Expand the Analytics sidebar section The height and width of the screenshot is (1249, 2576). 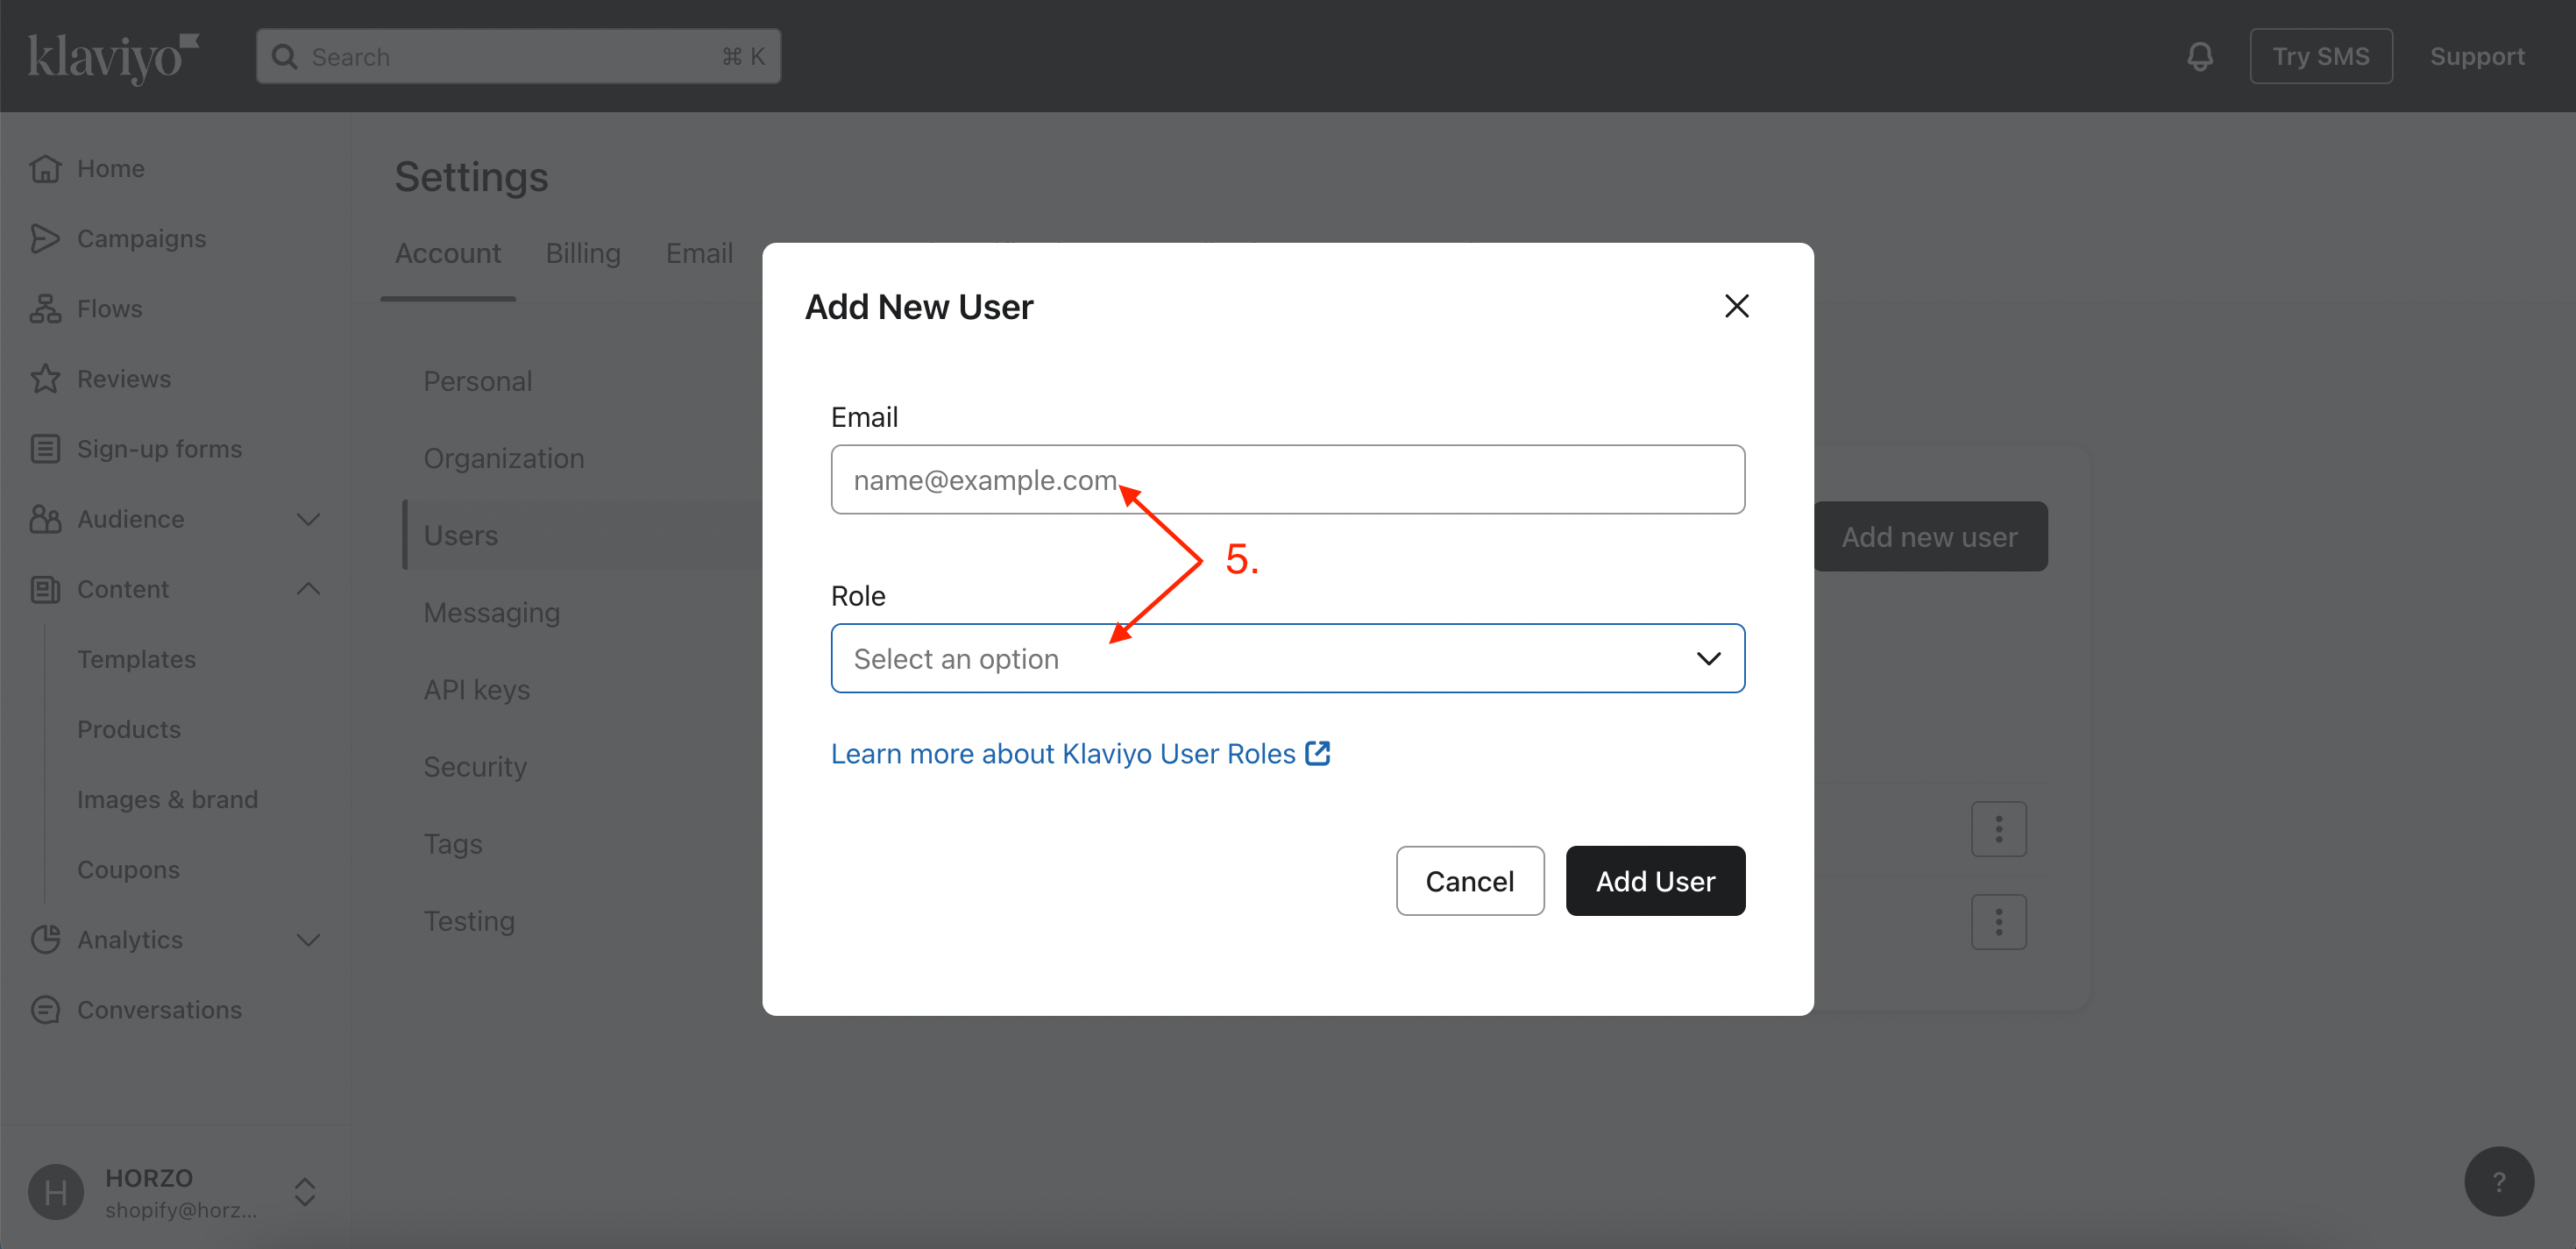coord(308,939)
